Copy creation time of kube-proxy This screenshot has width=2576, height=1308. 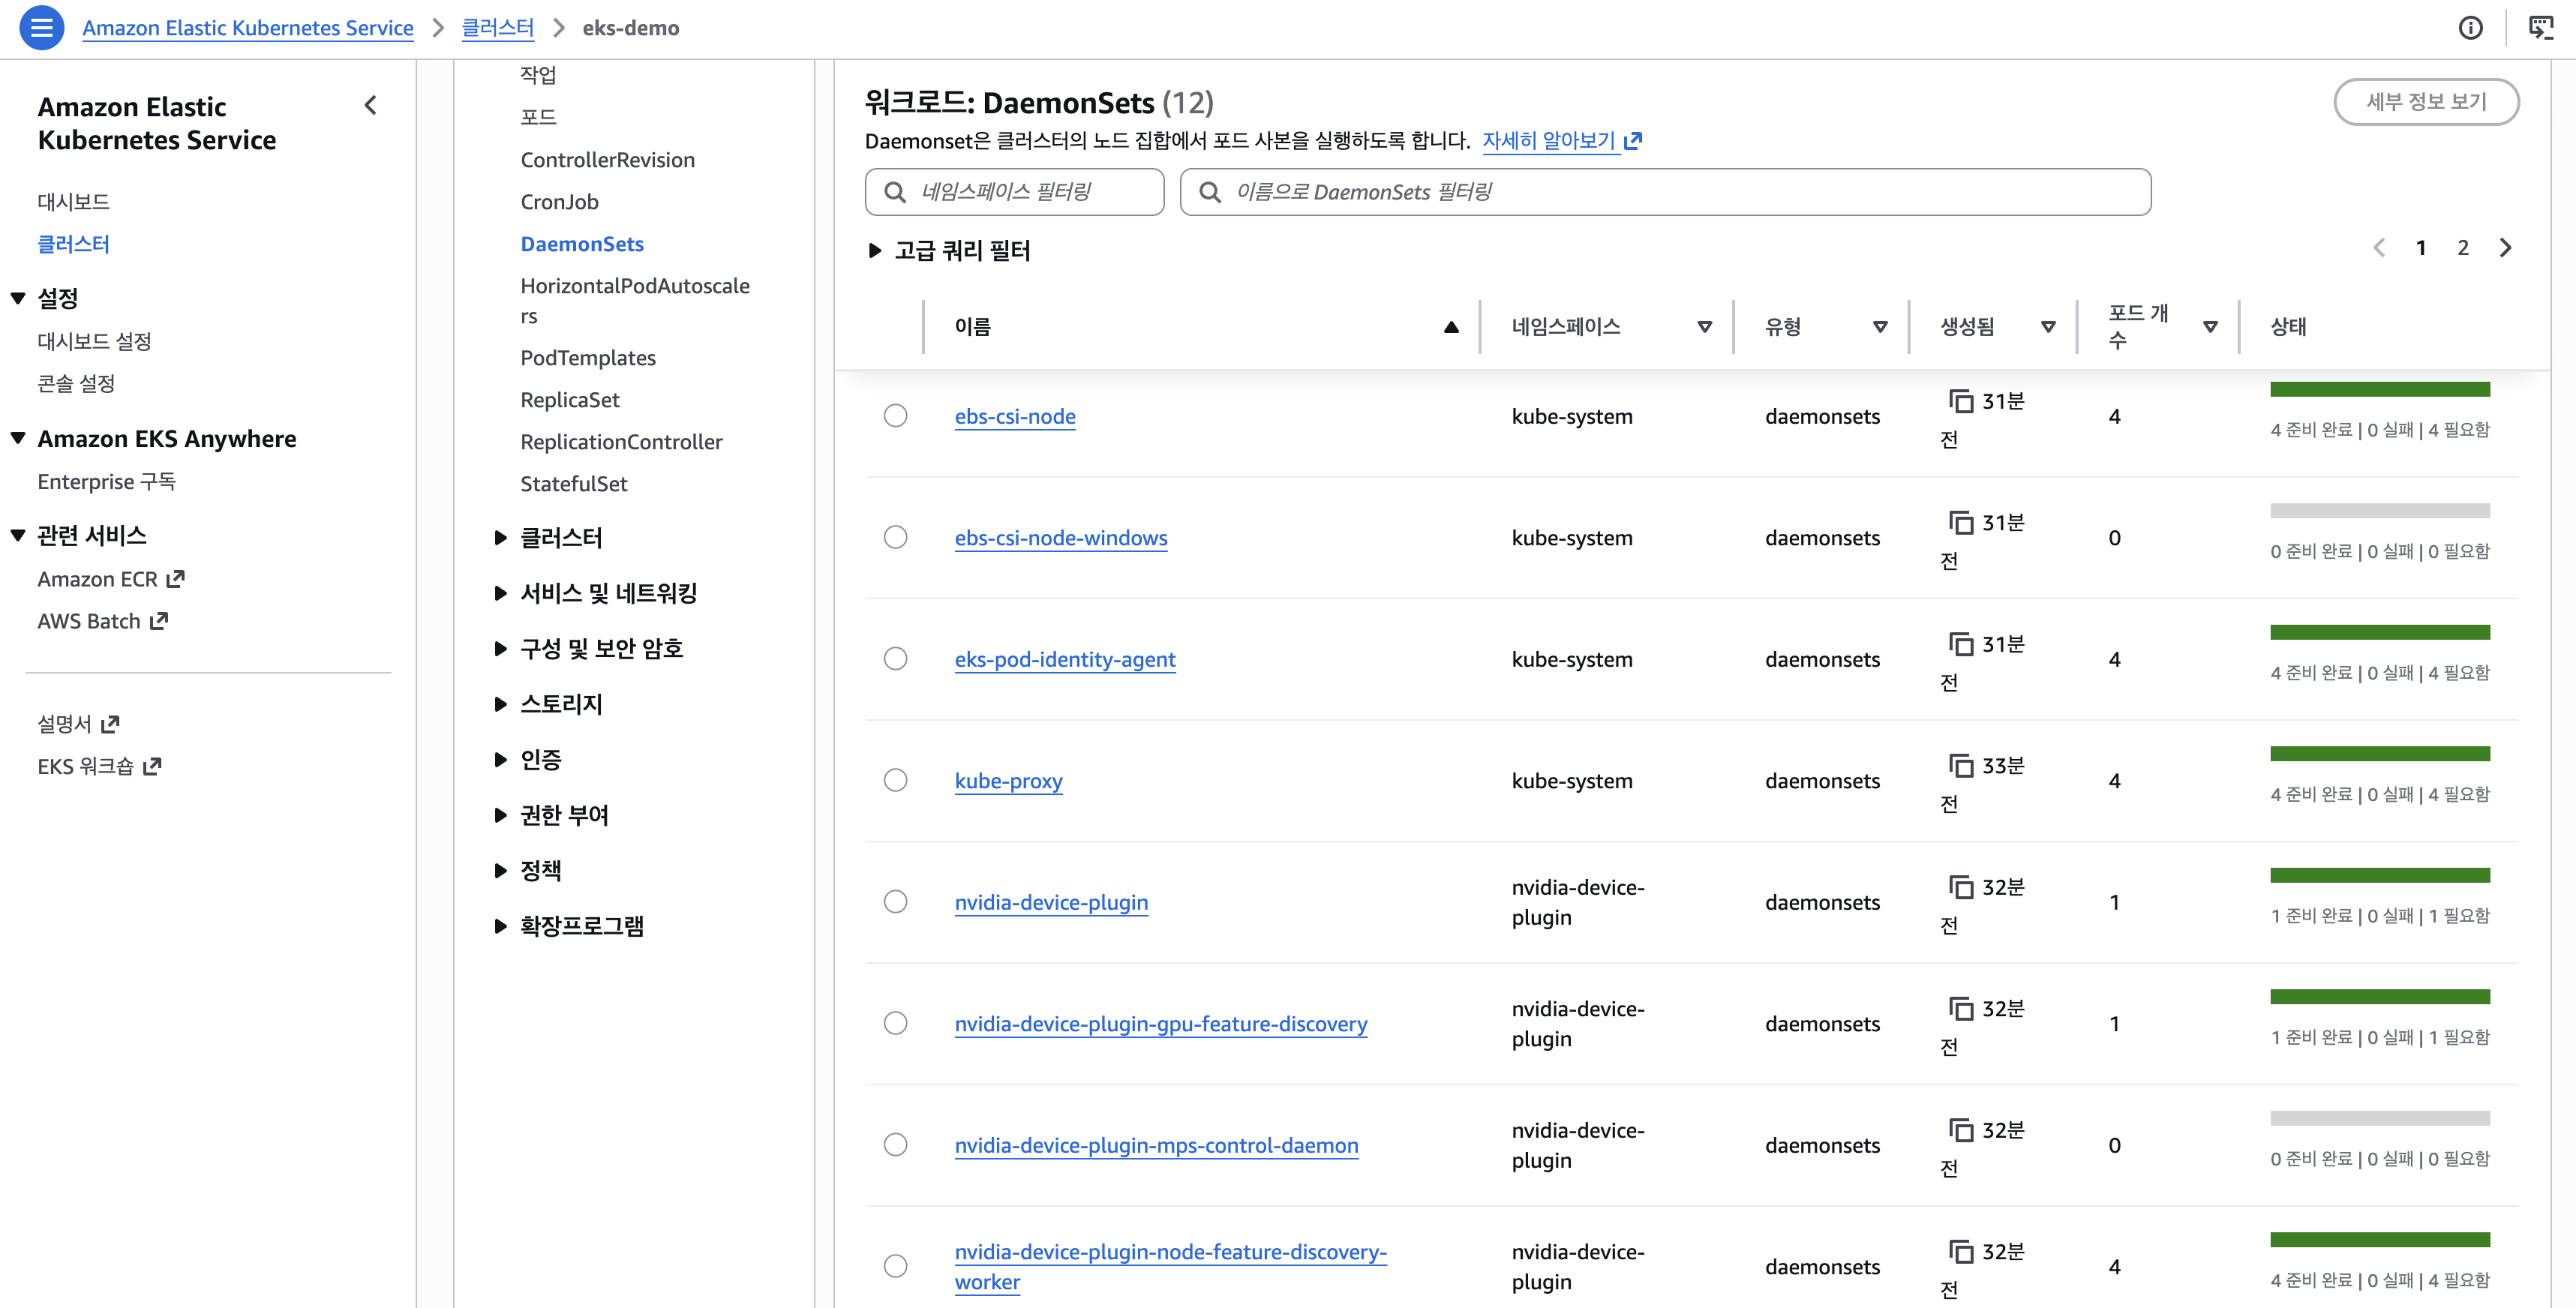1961,765
